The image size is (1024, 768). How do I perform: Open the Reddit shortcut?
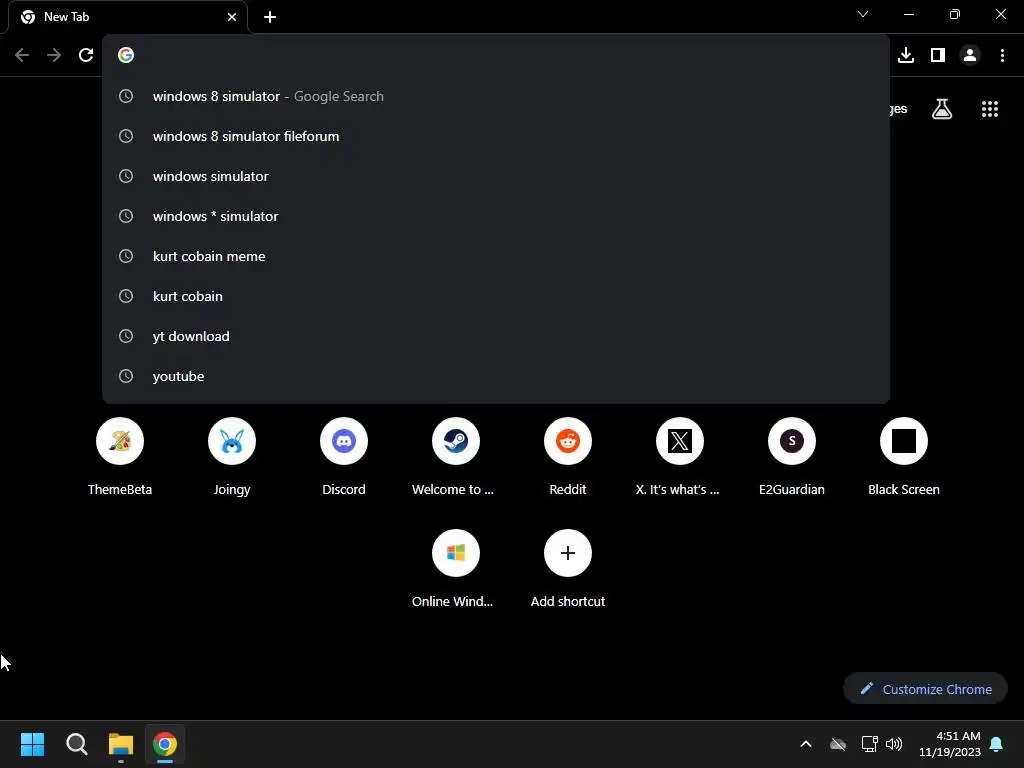point(568,441)
